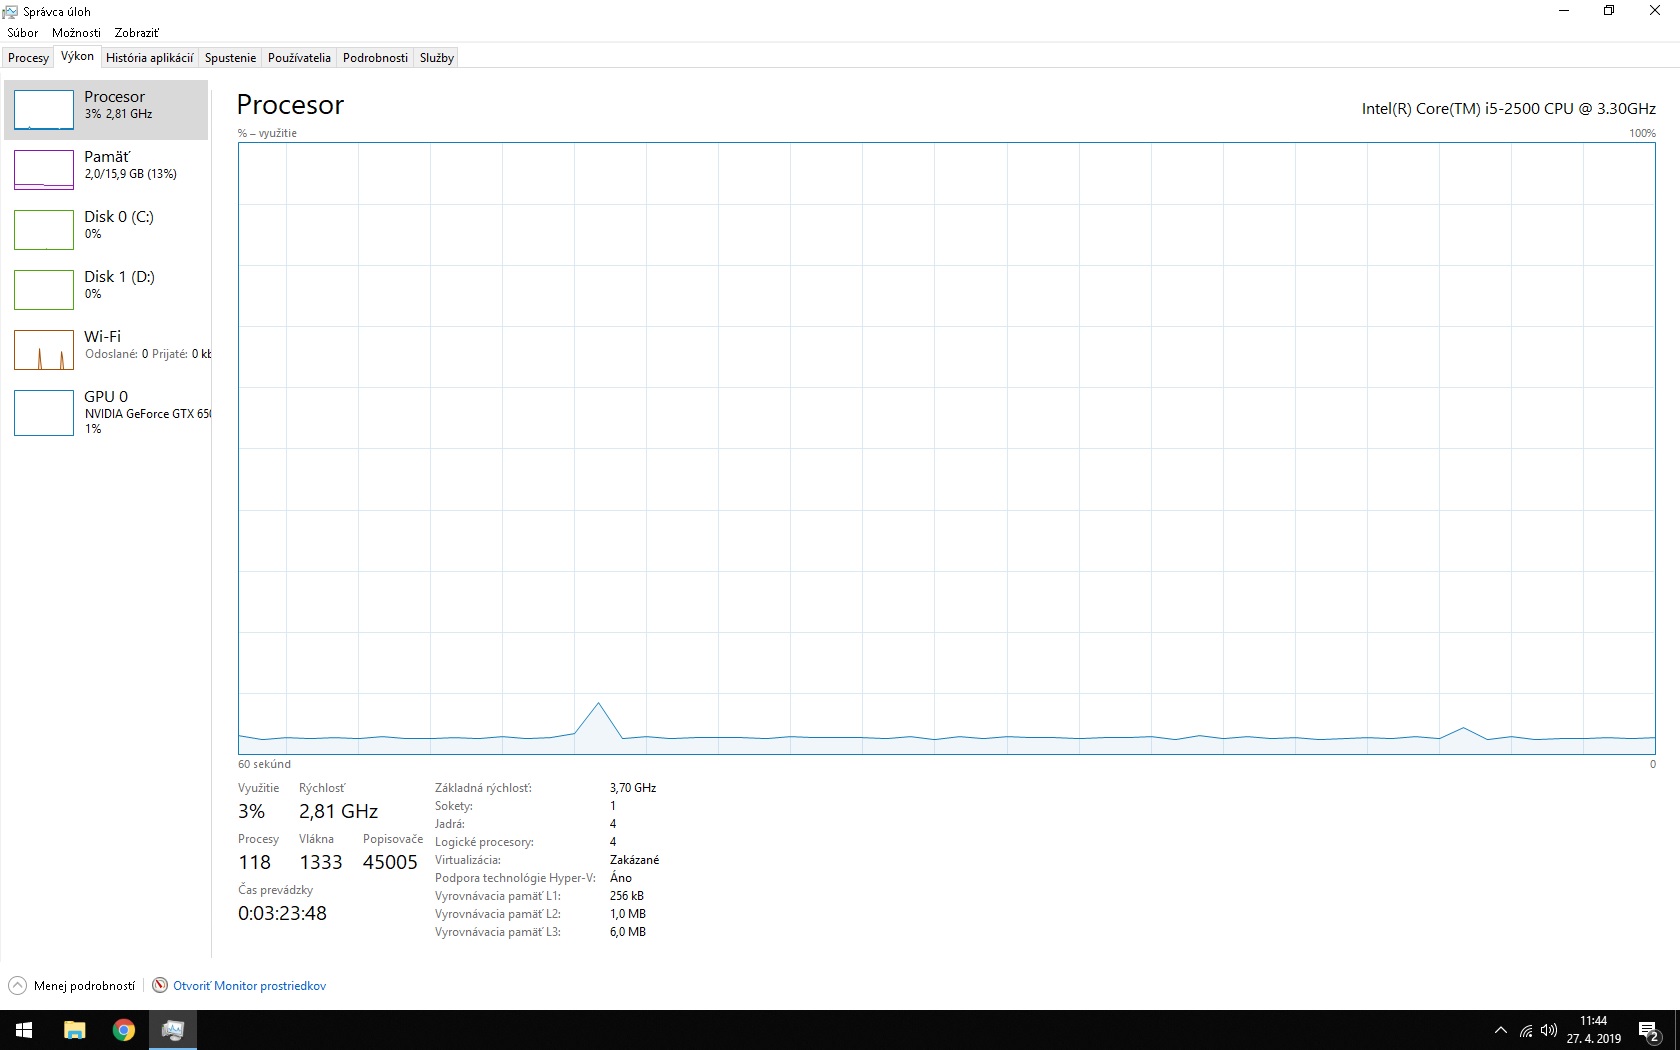Viewport: 1680px width, 1050px height.
Task: Click the L1 cache 256 kB value
Action: [627, 896]
